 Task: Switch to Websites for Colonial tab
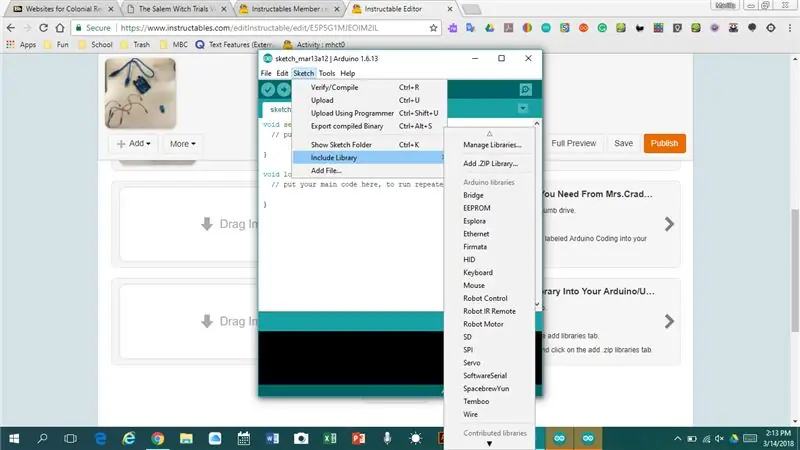coord(63,9)
